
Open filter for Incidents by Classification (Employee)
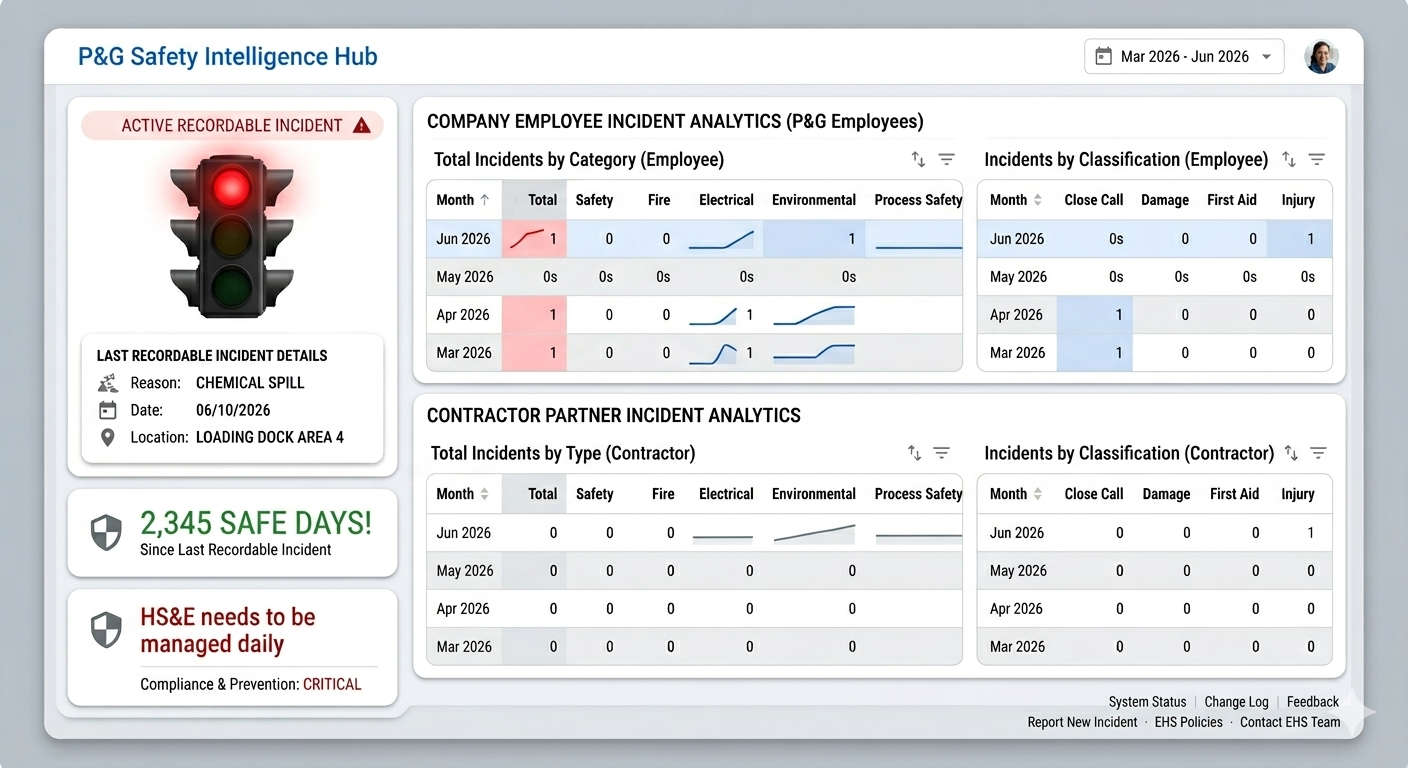pos(1317,159)
